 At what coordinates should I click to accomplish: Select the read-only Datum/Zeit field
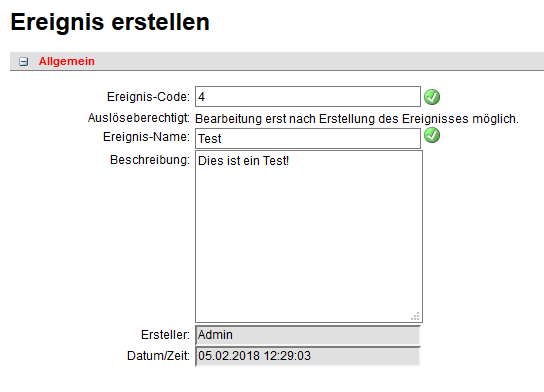click(x=308, y=356)
